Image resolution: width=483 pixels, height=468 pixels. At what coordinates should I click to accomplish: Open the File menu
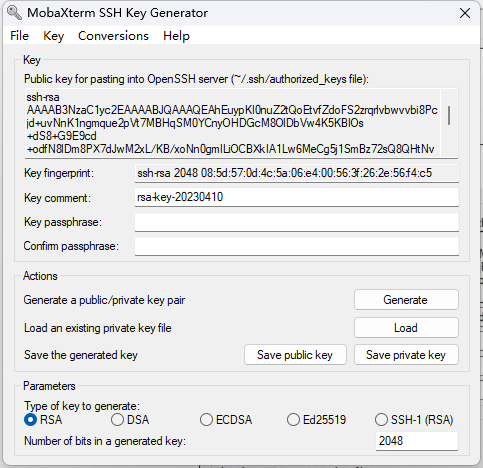[x=19, y=36]
